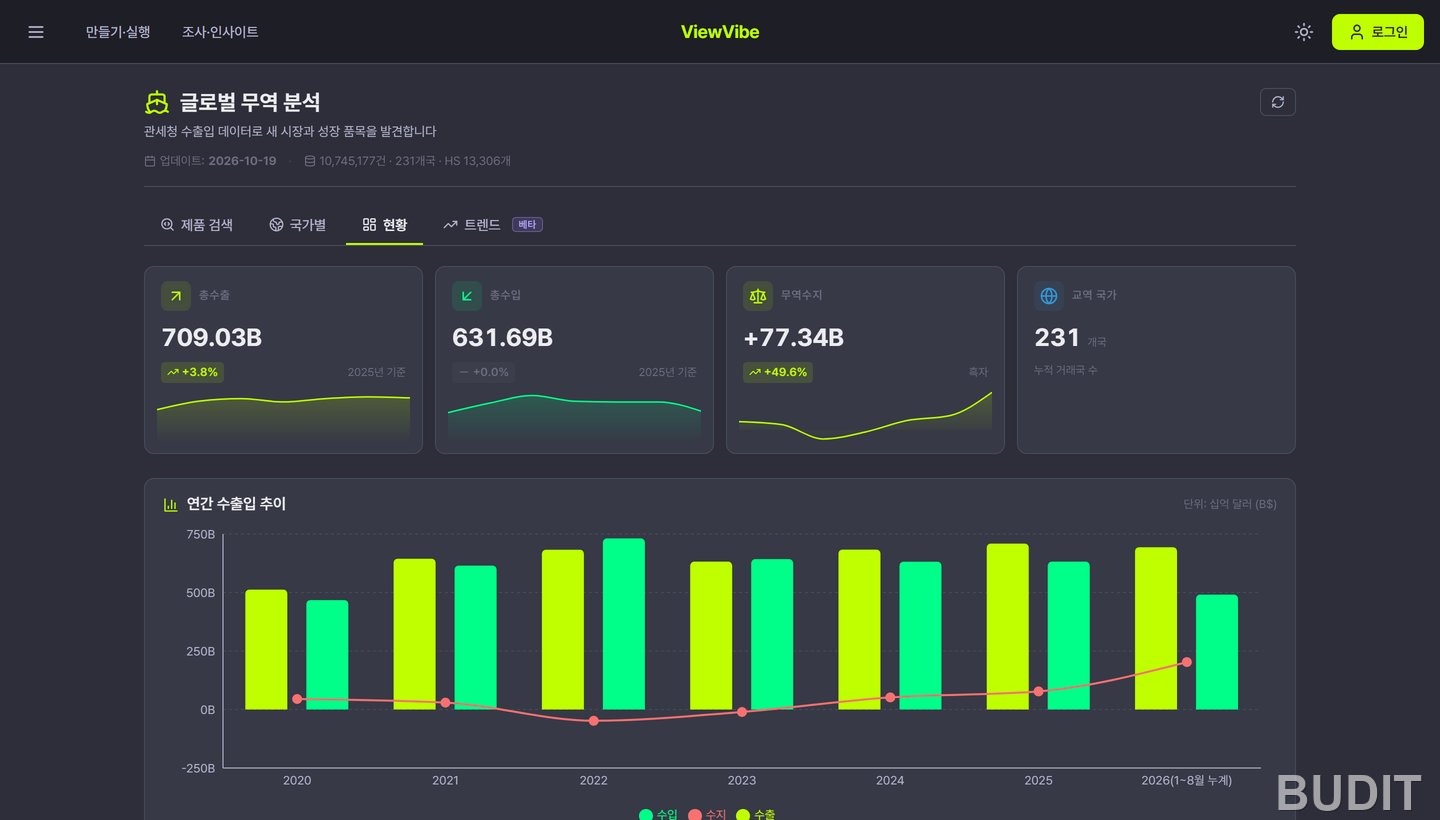The height and width of the screenshot is (820, 1440).
Task: Click the 2020 export bar
Action: [x=266, y=650]
